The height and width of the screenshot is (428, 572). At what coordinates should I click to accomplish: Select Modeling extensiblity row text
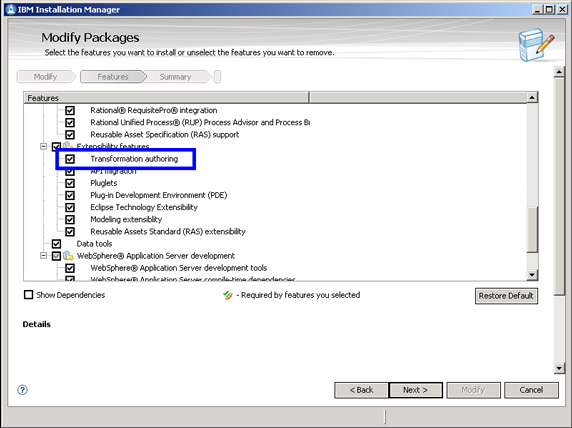[126, 219]
